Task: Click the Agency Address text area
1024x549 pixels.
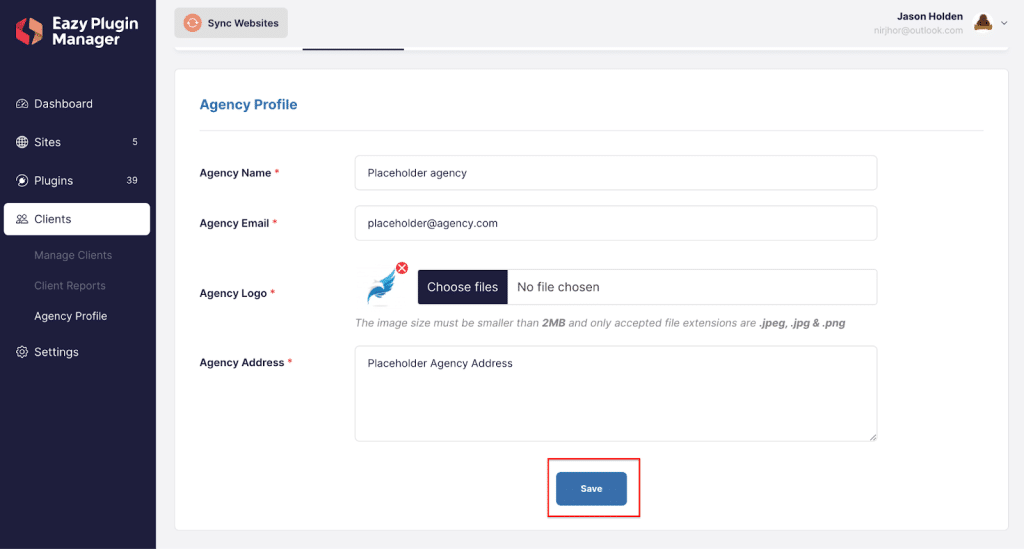Action: coord(616,394)
